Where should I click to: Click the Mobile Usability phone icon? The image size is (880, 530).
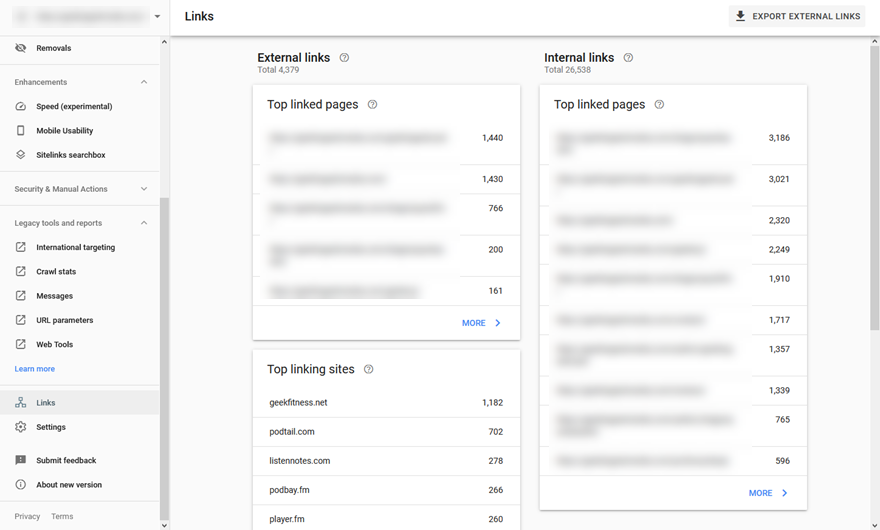[21, 130]
